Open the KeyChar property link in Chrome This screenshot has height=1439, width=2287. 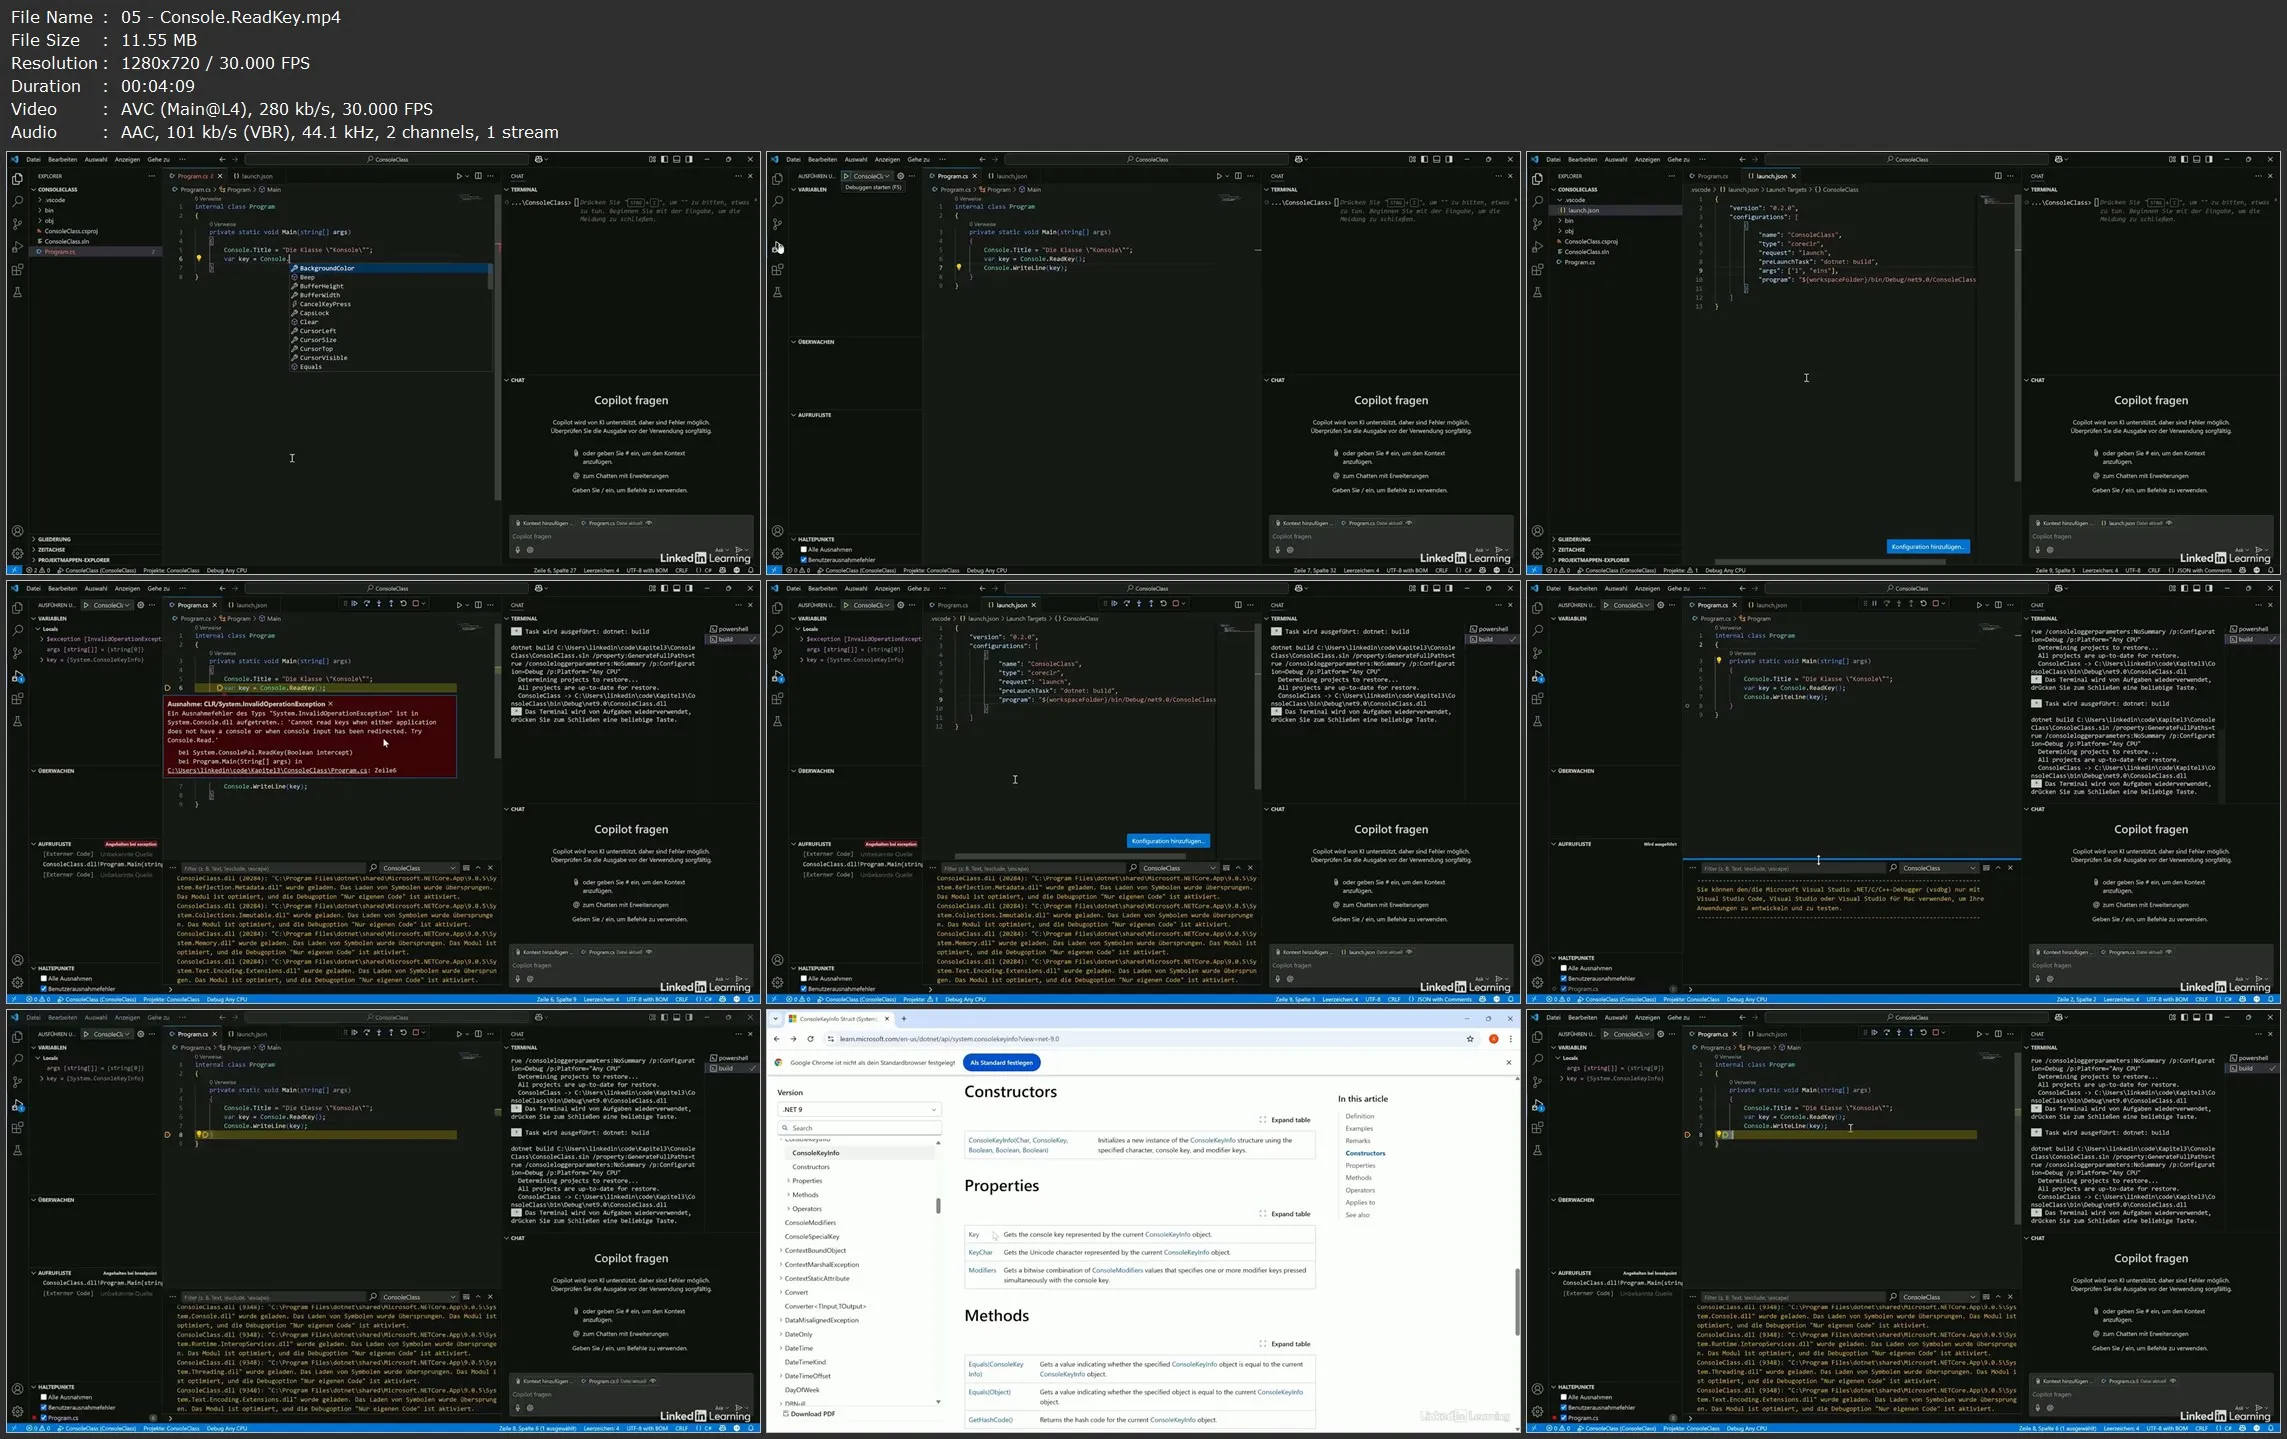click(980, 1252)
